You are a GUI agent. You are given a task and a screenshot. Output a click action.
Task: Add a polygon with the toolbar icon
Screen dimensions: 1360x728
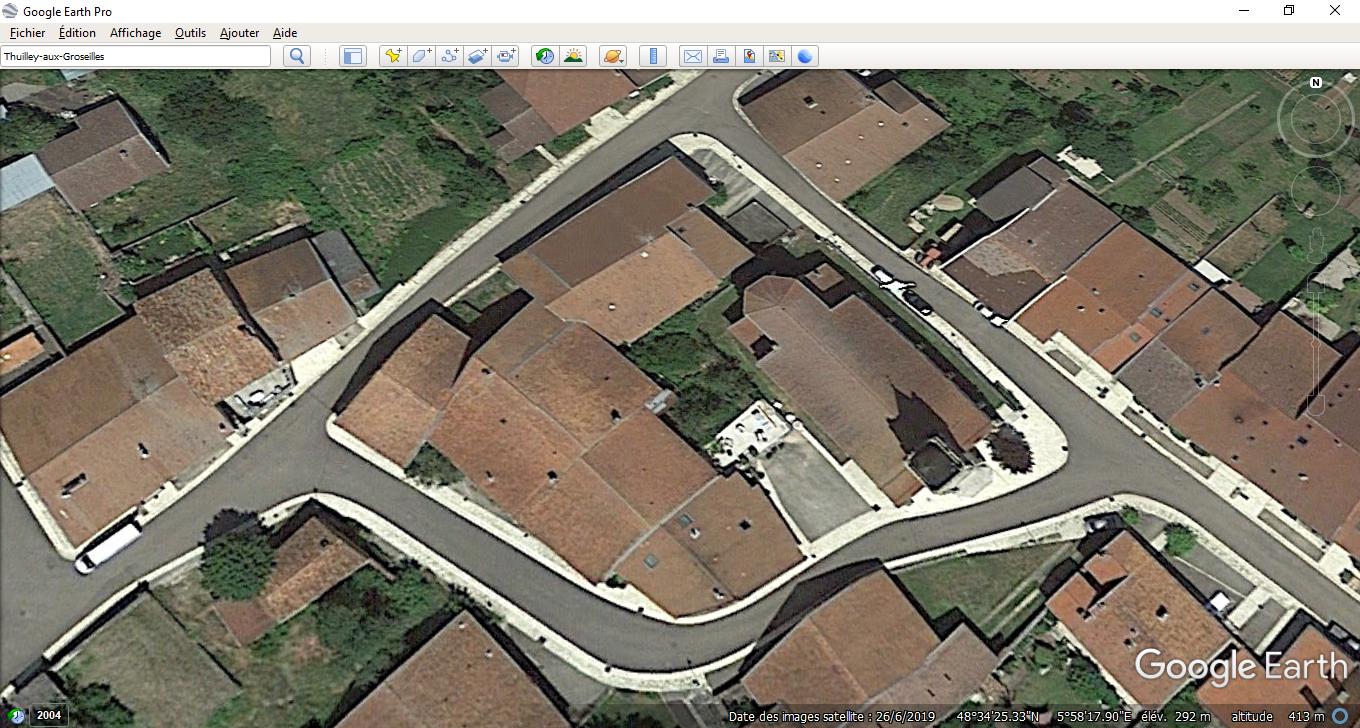tap(421, 56)
